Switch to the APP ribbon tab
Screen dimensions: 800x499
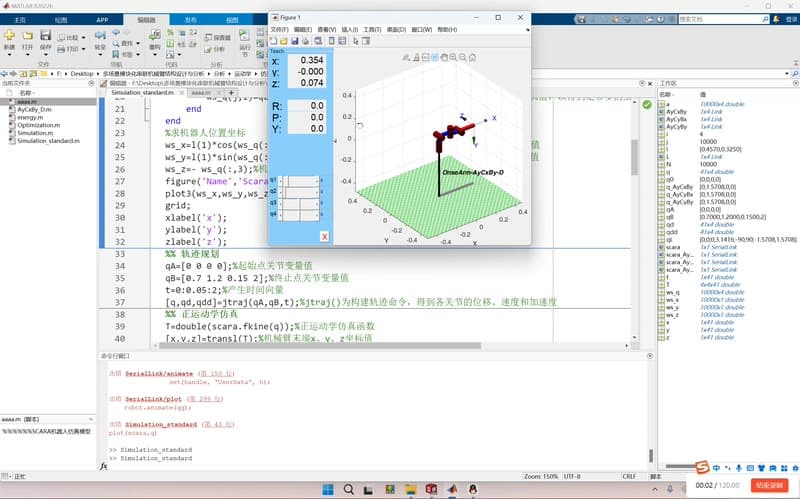[x=102, y=20]
